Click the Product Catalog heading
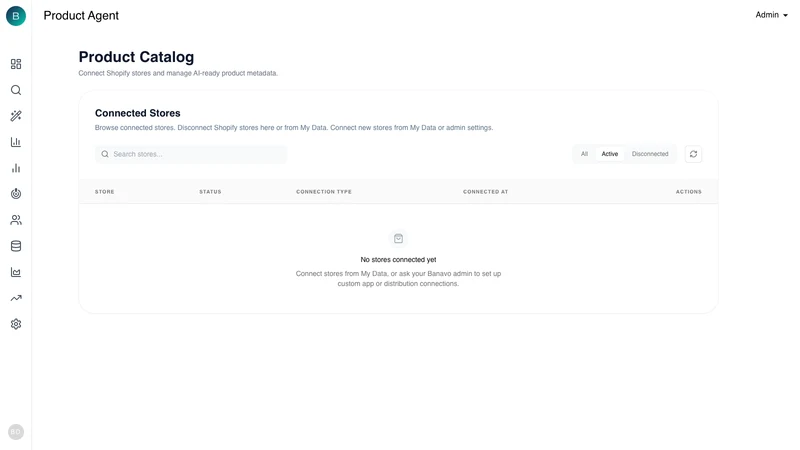Screen dimensions: 800x450 tap(136, 57)
